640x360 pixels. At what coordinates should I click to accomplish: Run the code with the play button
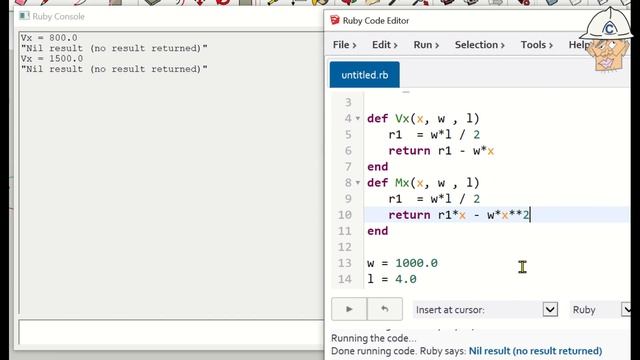tap(349, 309)
